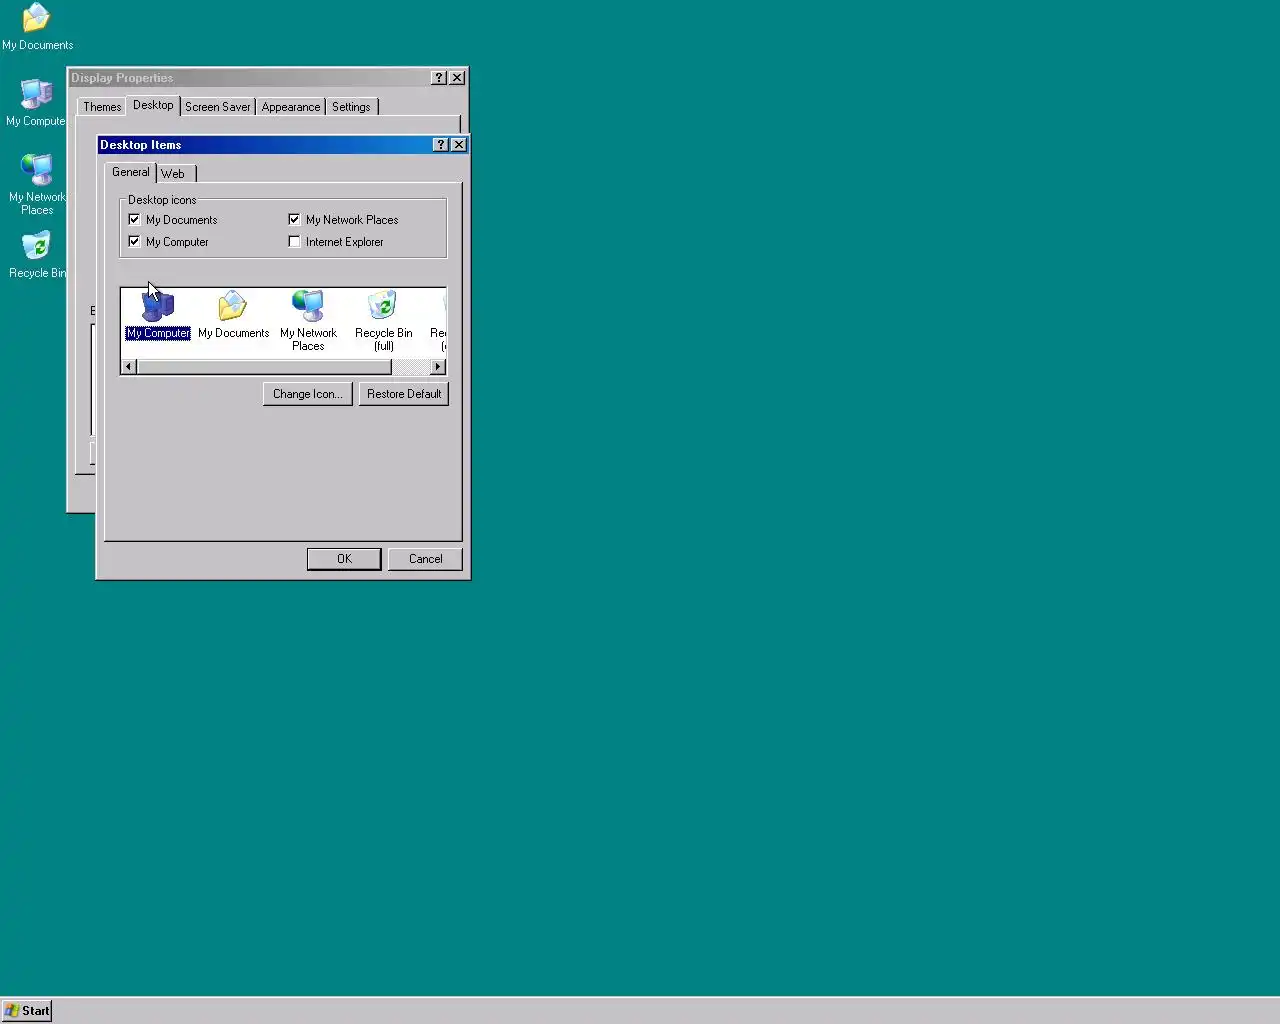Viewport: 1280px width, 1024px height.
Task: Open Screen Saver tab in Display Properties
Action: tap(218, 107)
